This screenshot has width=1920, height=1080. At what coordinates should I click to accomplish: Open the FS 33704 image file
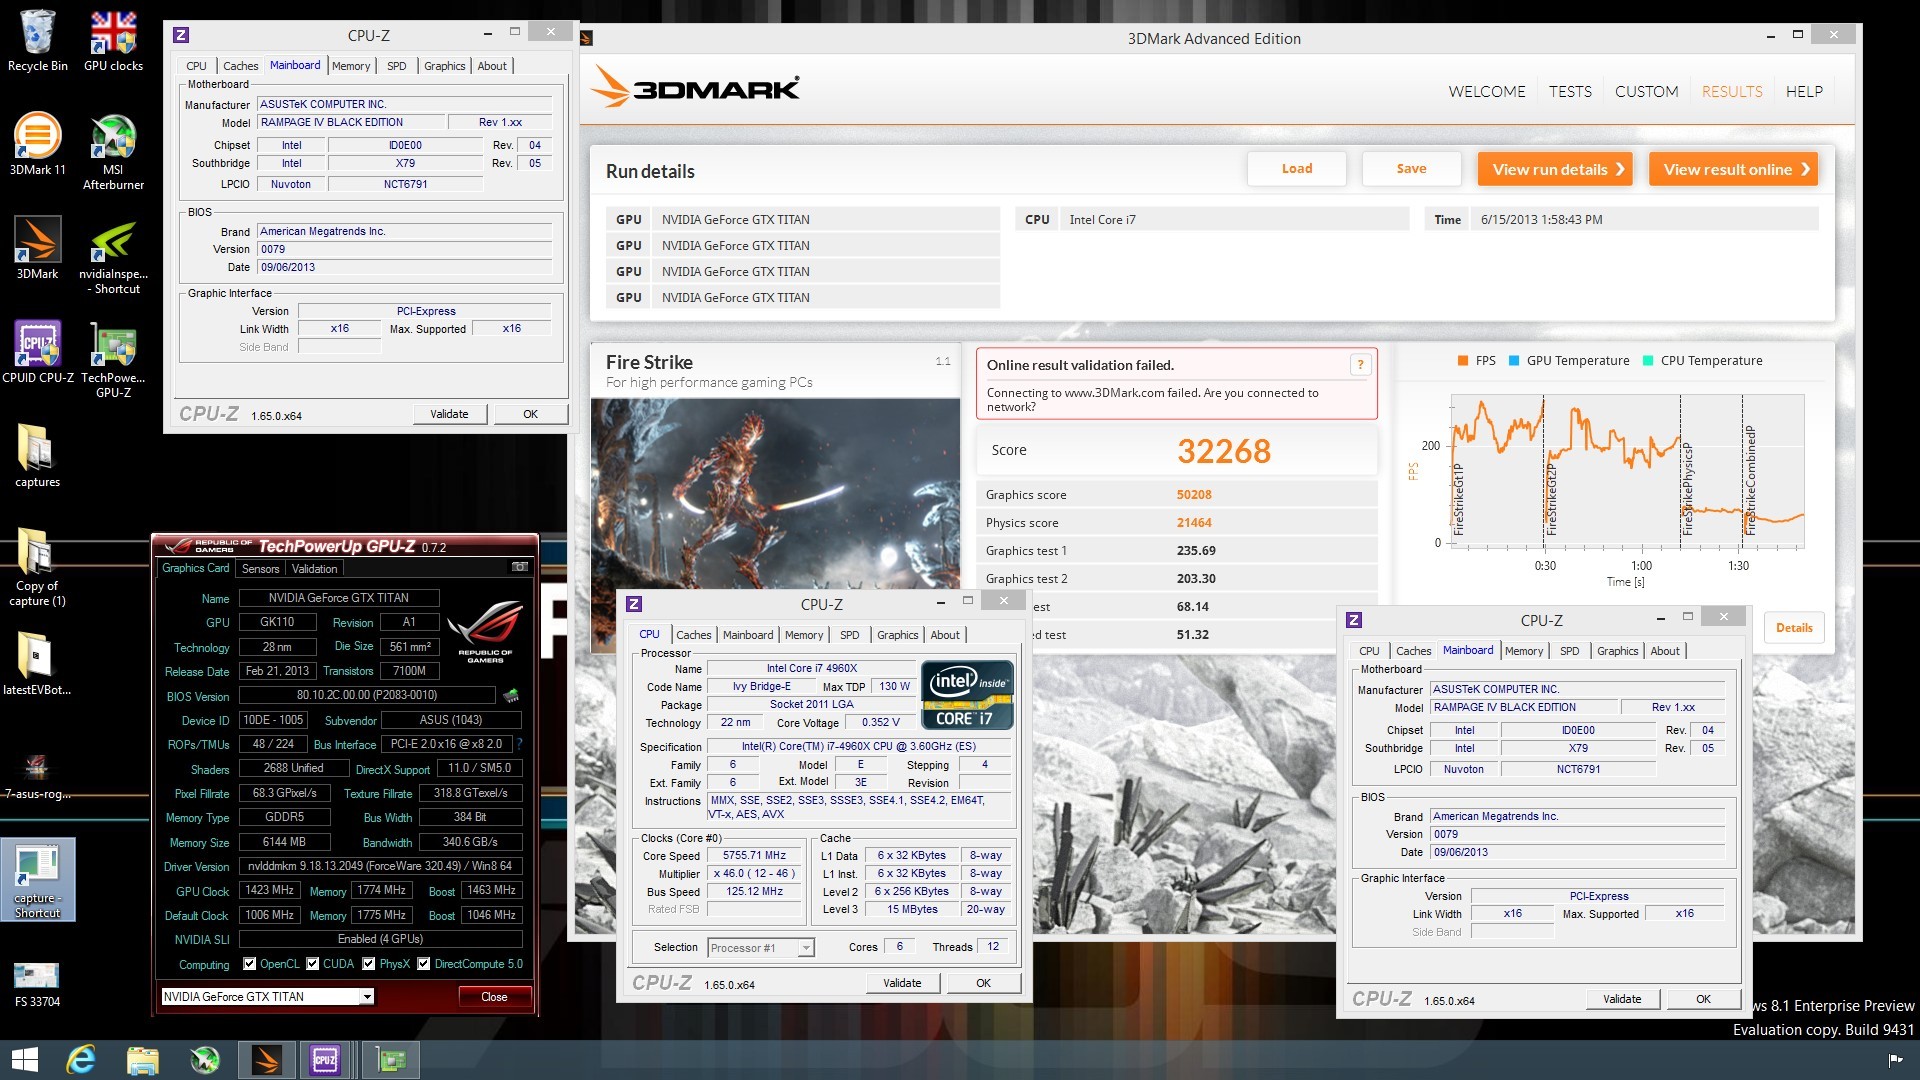coord(37,985)
